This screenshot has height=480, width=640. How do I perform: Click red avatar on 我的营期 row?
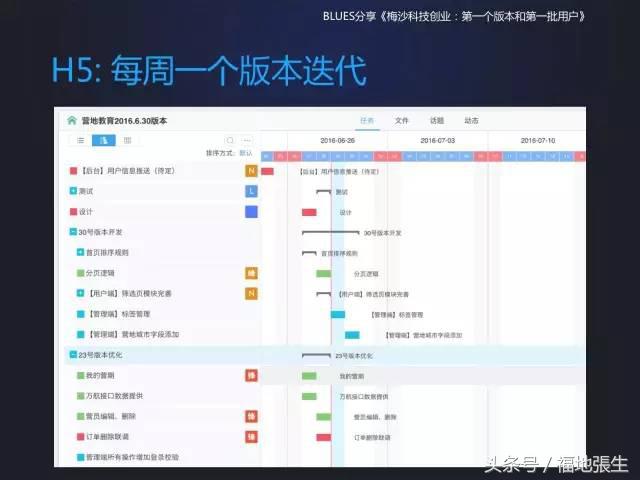tap(251, 375)
